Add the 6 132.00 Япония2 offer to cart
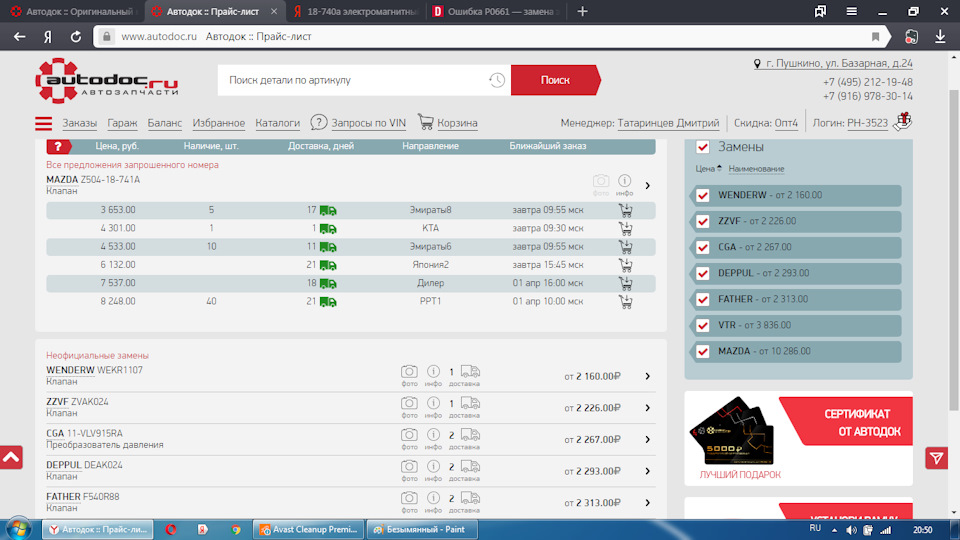960x540 pixels. [625, 265]
